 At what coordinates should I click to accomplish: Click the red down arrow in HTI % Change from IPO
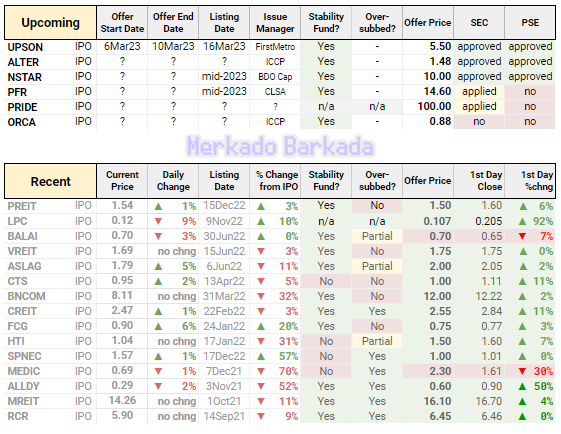261,342
